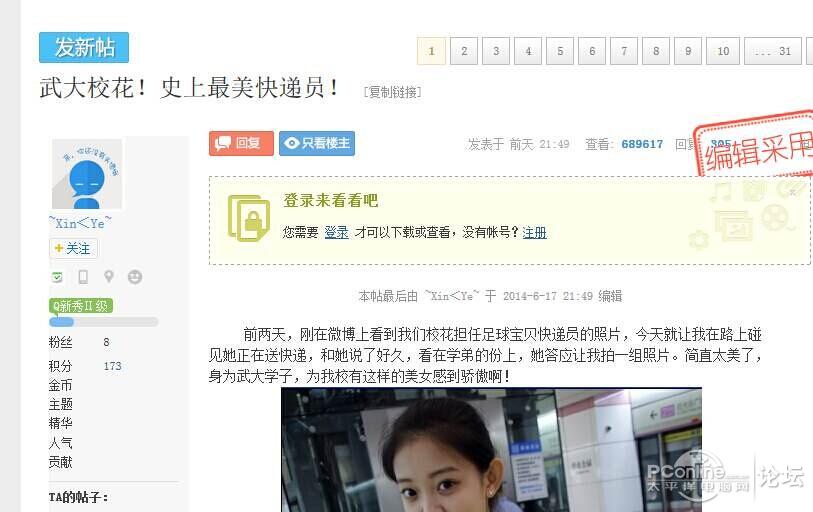Toggle 只看楼主 view-only-author filter
The height and width of the screenshot is (512, 813).
tap(317, 143)
